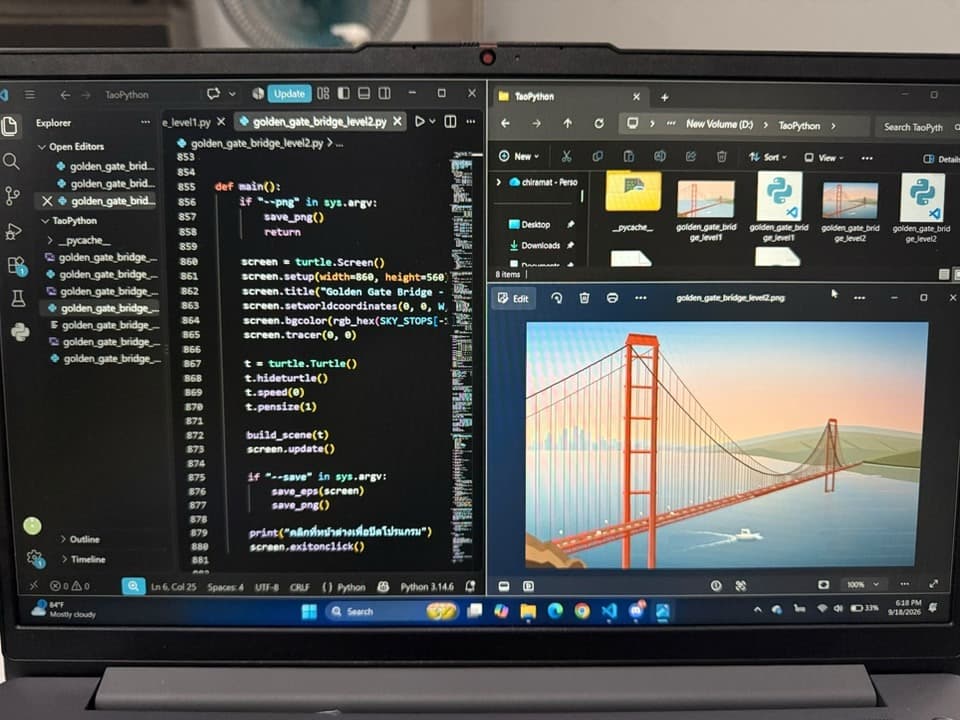Select the __pycache__ folder thumbnail in File Explorer
The image size is (960, 720).
click(x=632, y=202)
